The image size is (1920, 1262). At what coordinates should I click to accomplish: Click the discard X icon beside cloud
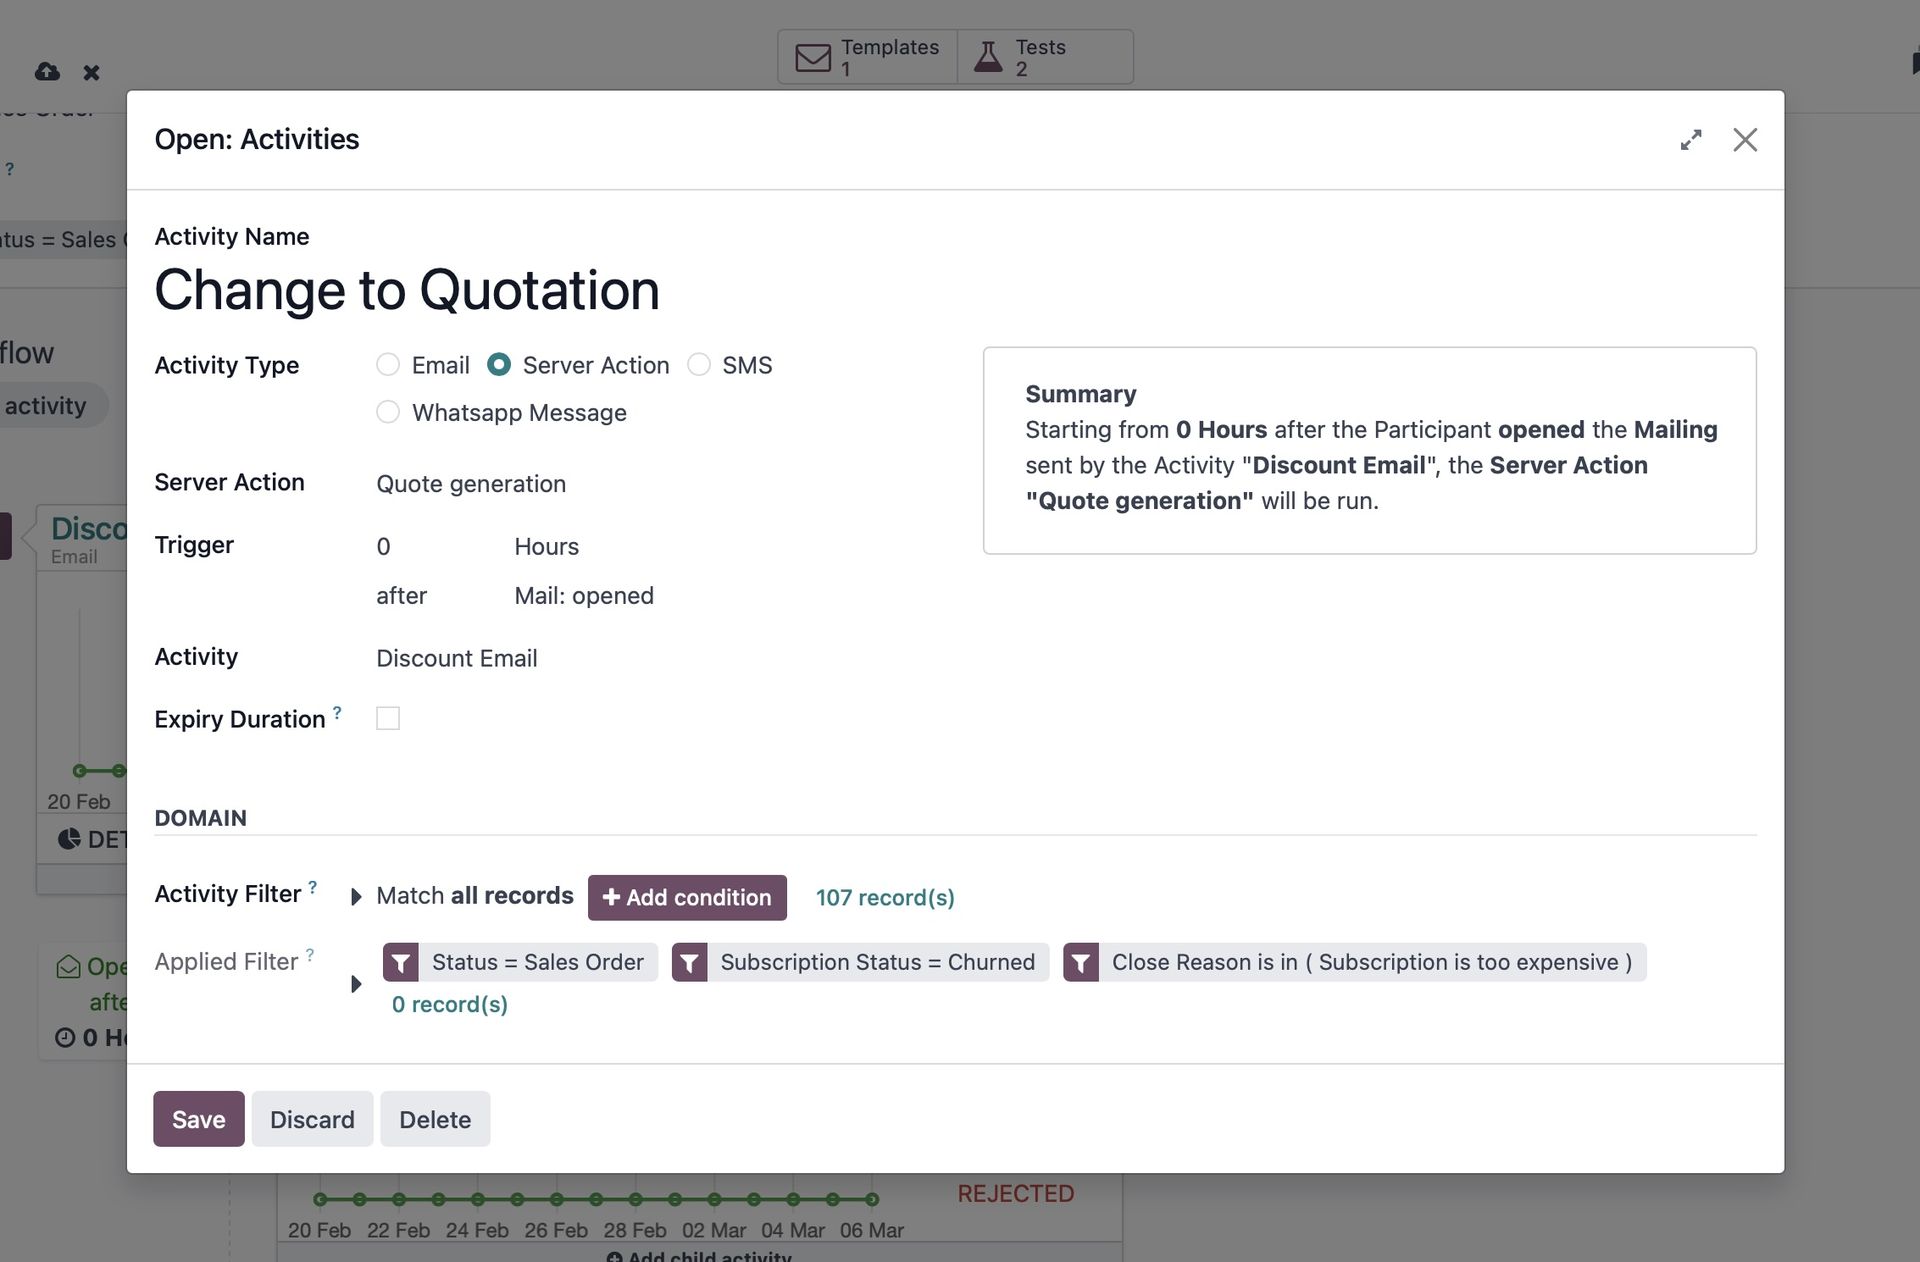click(91, 72)
